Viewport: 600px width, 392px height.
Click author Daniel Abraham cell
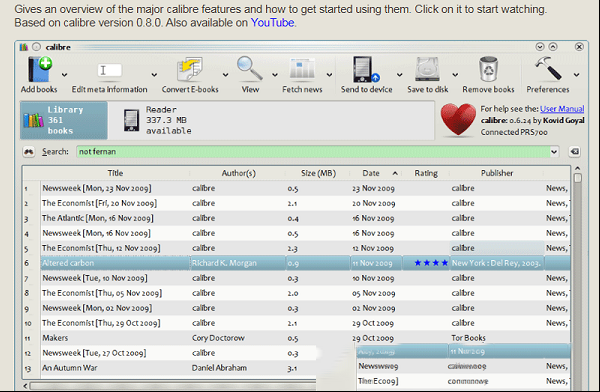(x=219, y=368)
